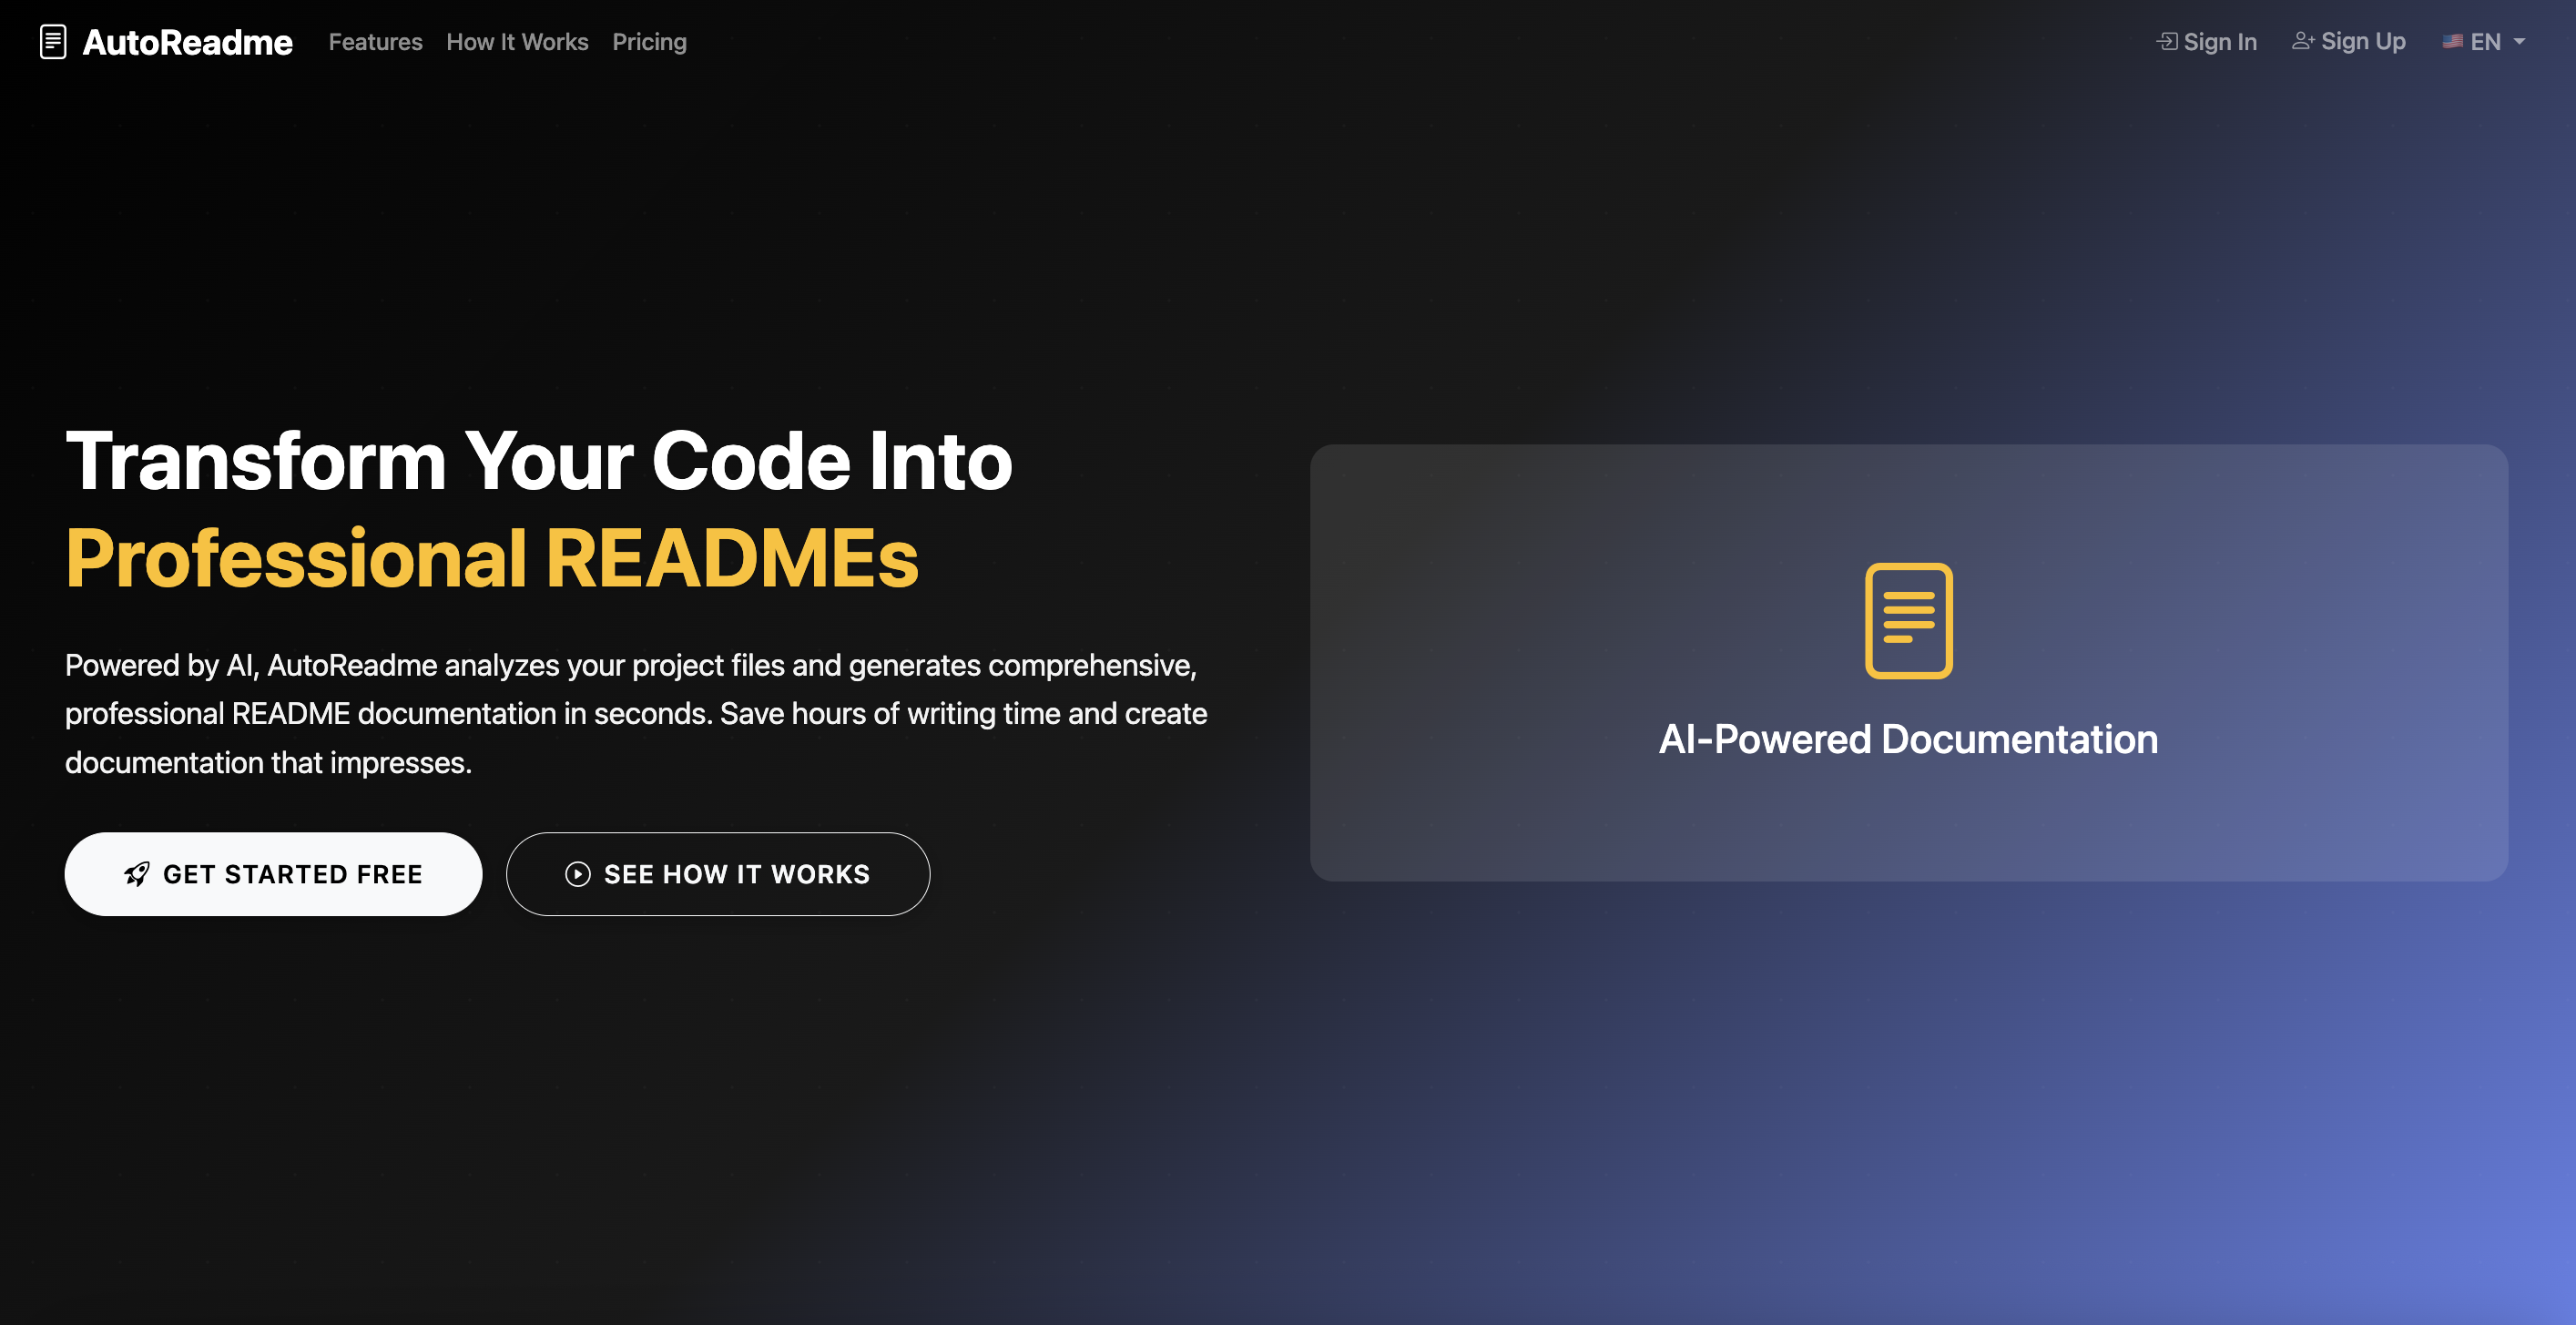Screen dimensions: 2576x1325
Task: Open the Features navigation item
Action: tap(375, 42)
